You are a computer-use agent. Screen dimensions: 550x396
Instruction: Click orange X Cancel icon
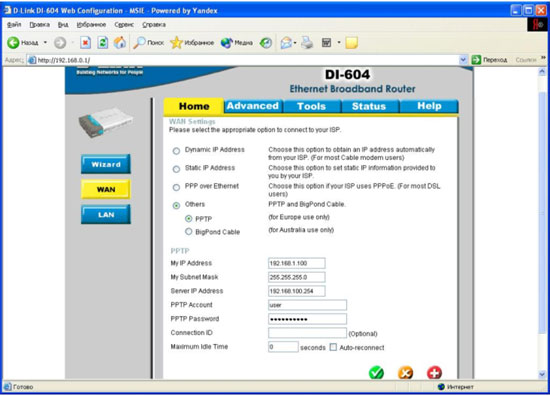click(x=405, y=372)
